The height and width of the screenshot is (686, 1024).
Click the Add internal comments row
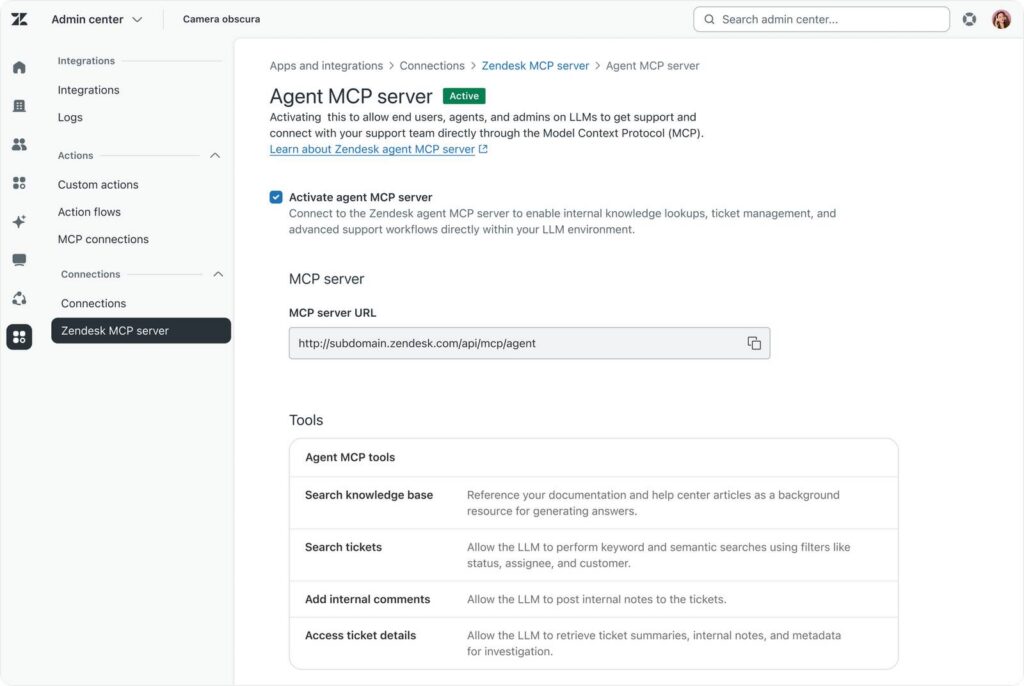click(594, 600)
